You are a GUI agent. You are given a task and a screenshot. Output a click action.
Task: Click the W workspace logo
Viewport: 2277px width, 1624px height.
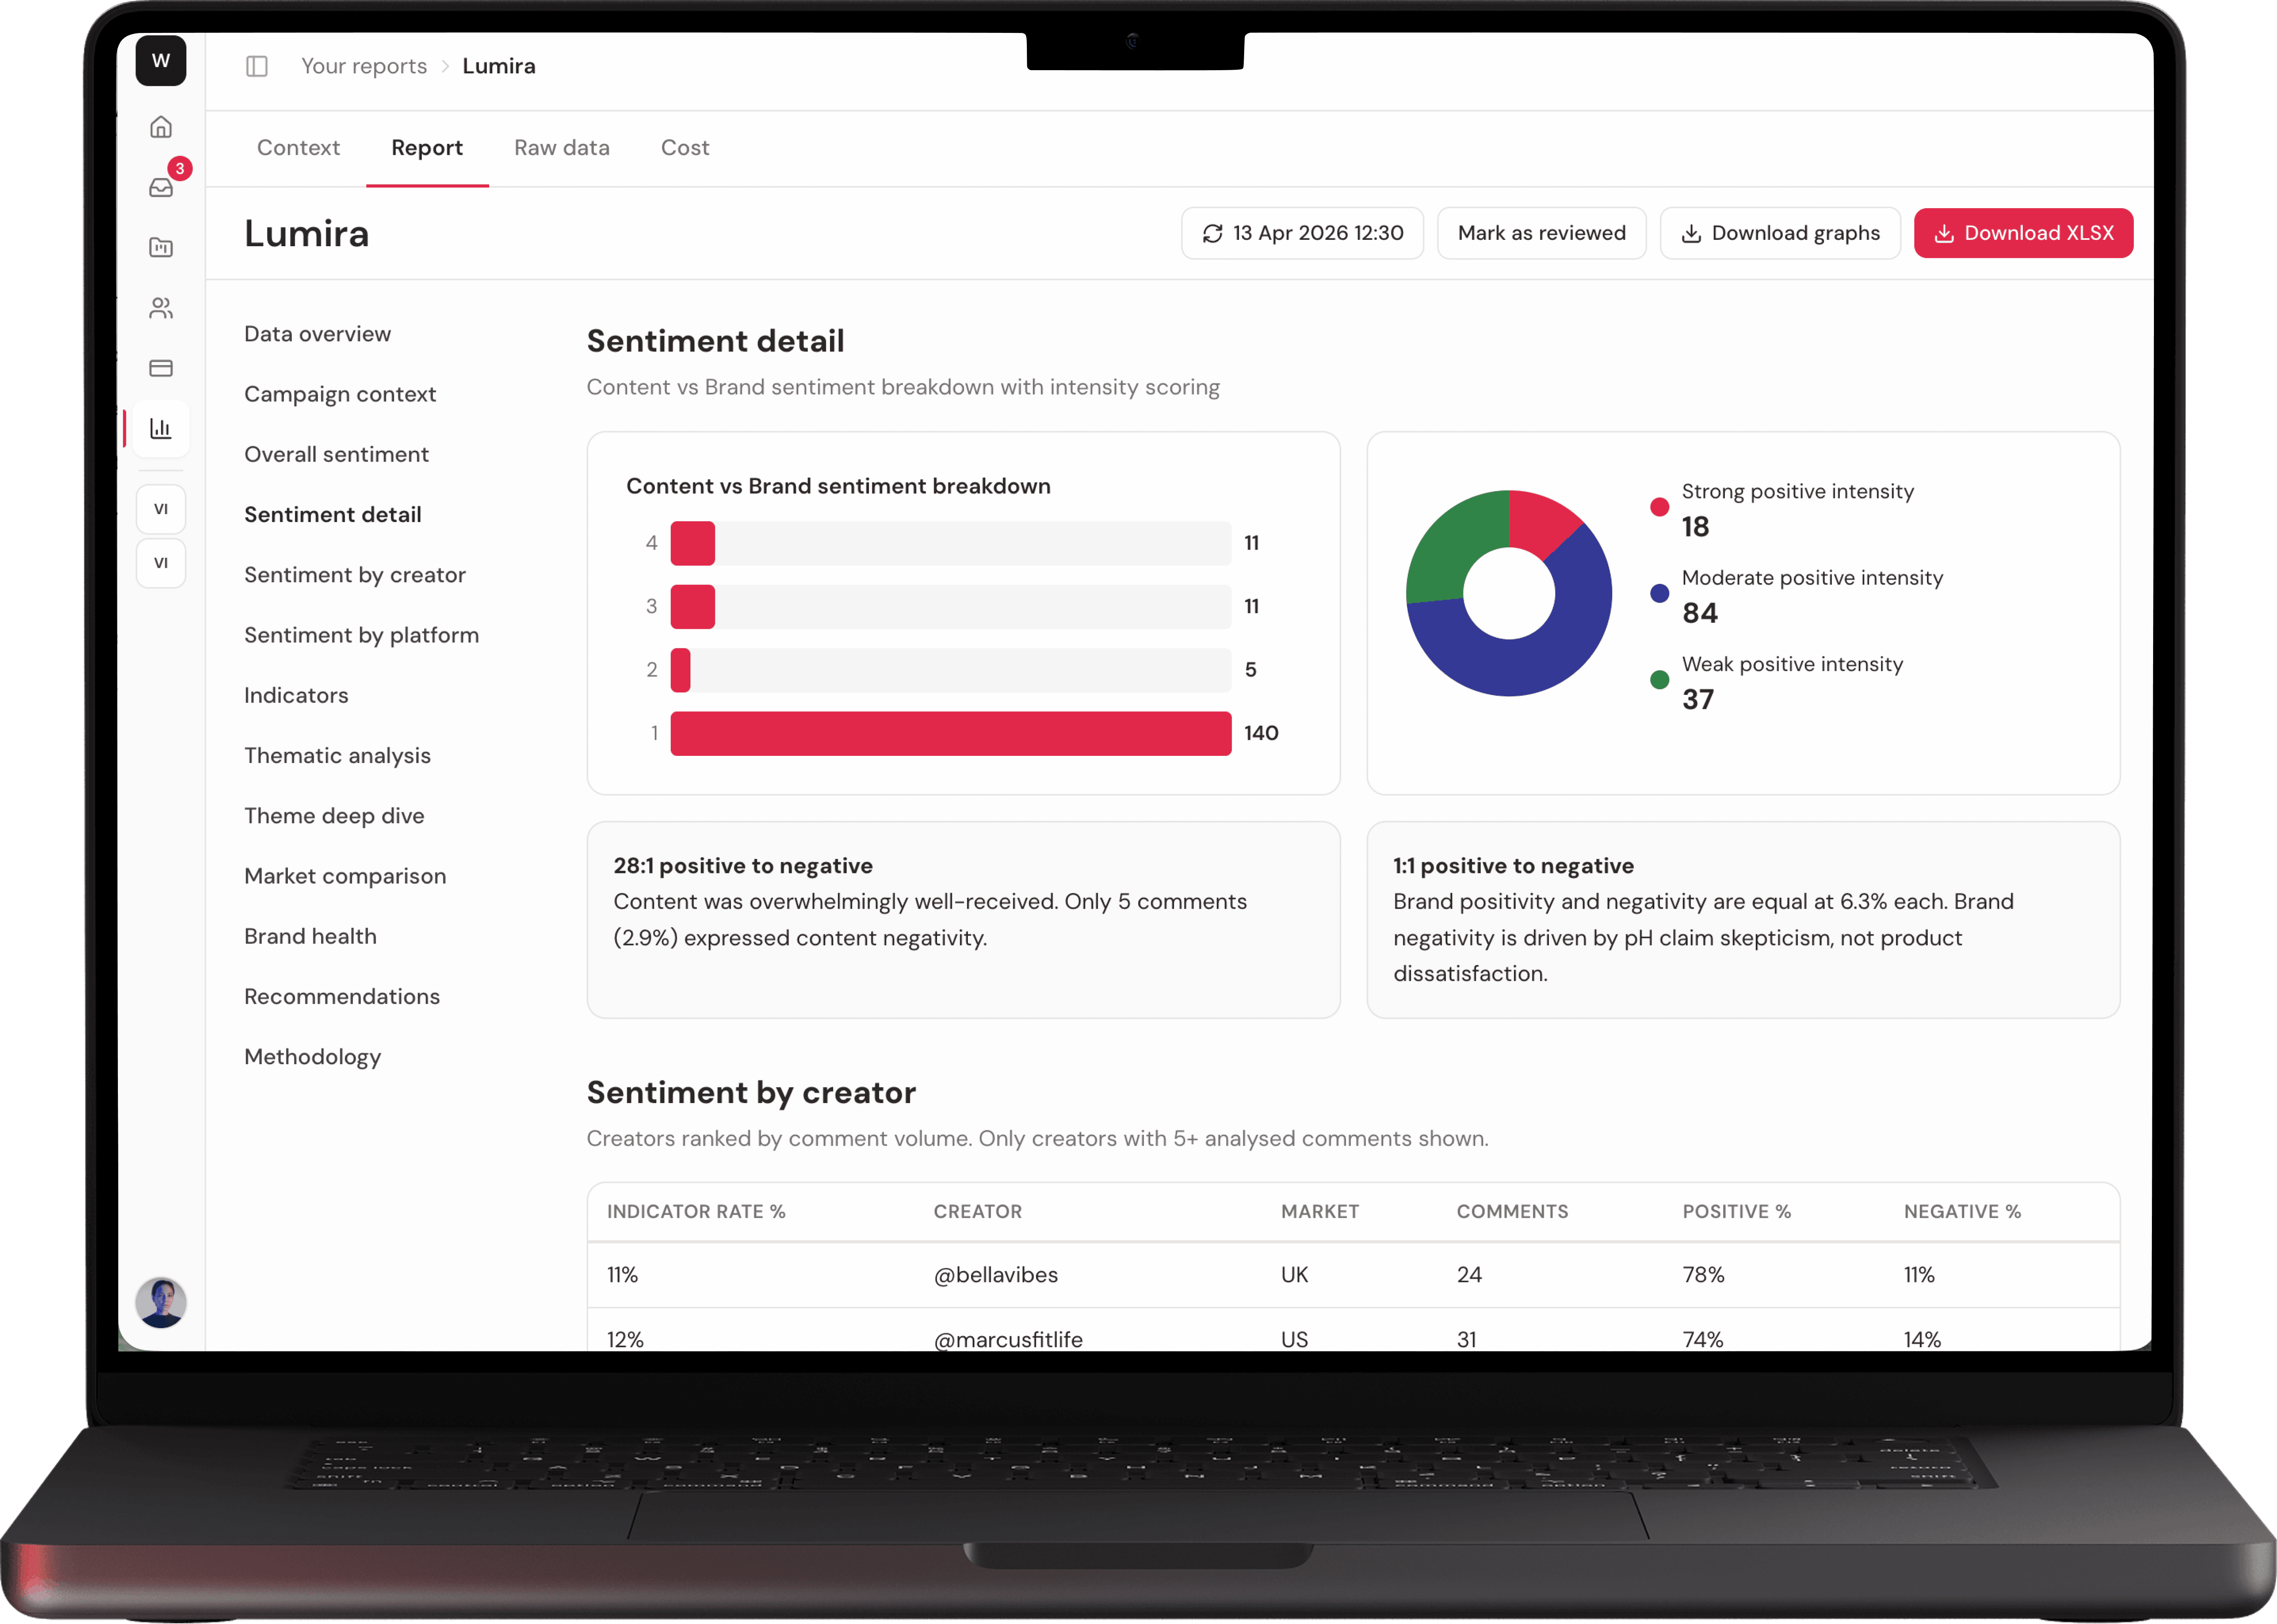pyautogui.click(x=161, y=61)
